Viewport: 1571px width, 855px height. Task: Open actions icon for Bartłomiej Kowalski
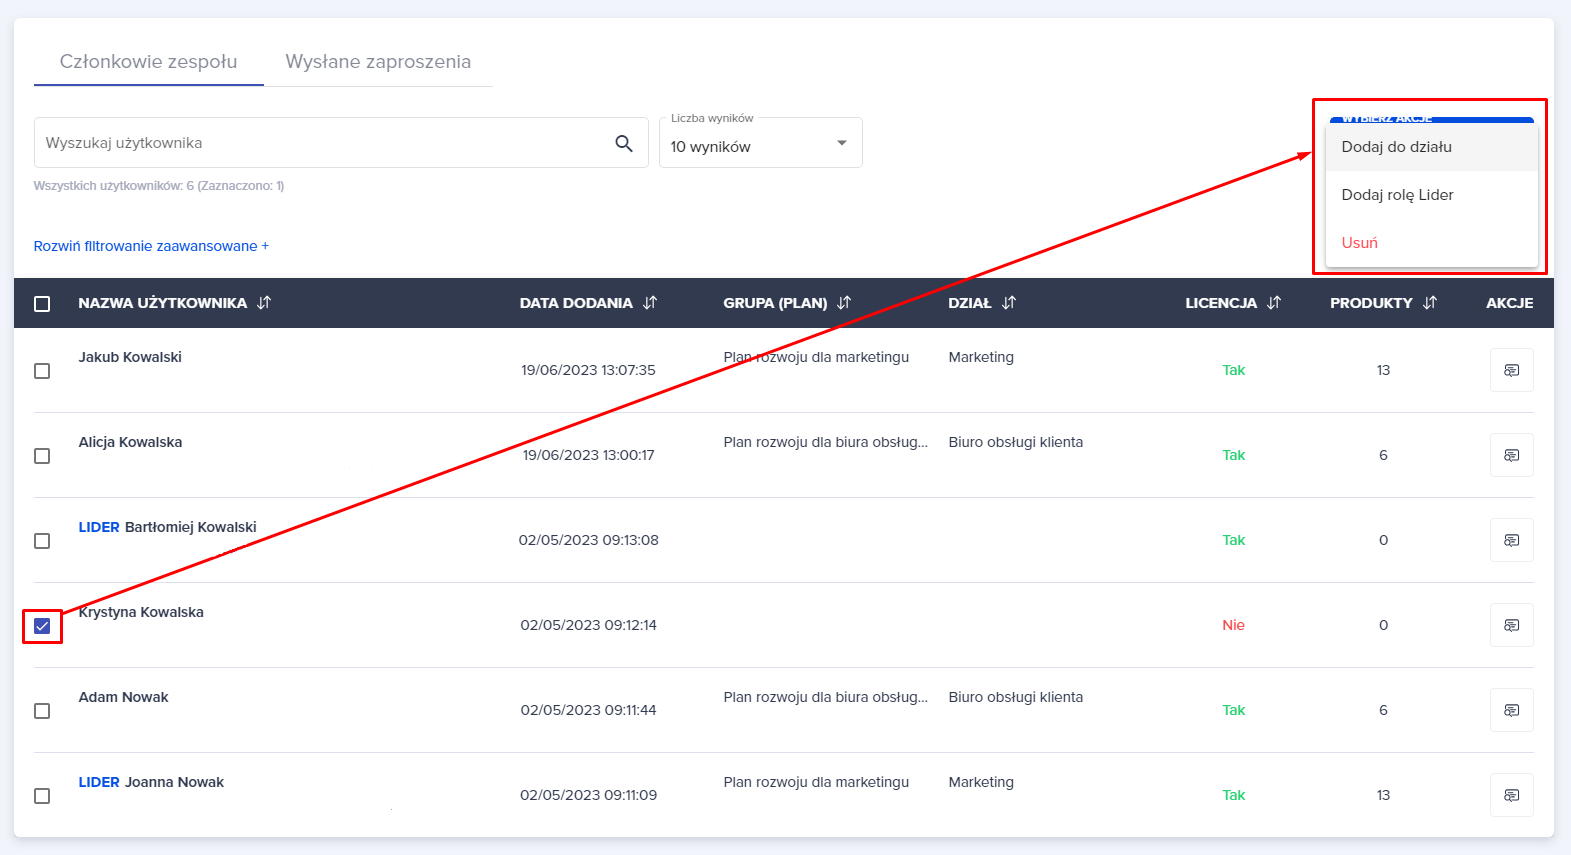[1511, 540]
